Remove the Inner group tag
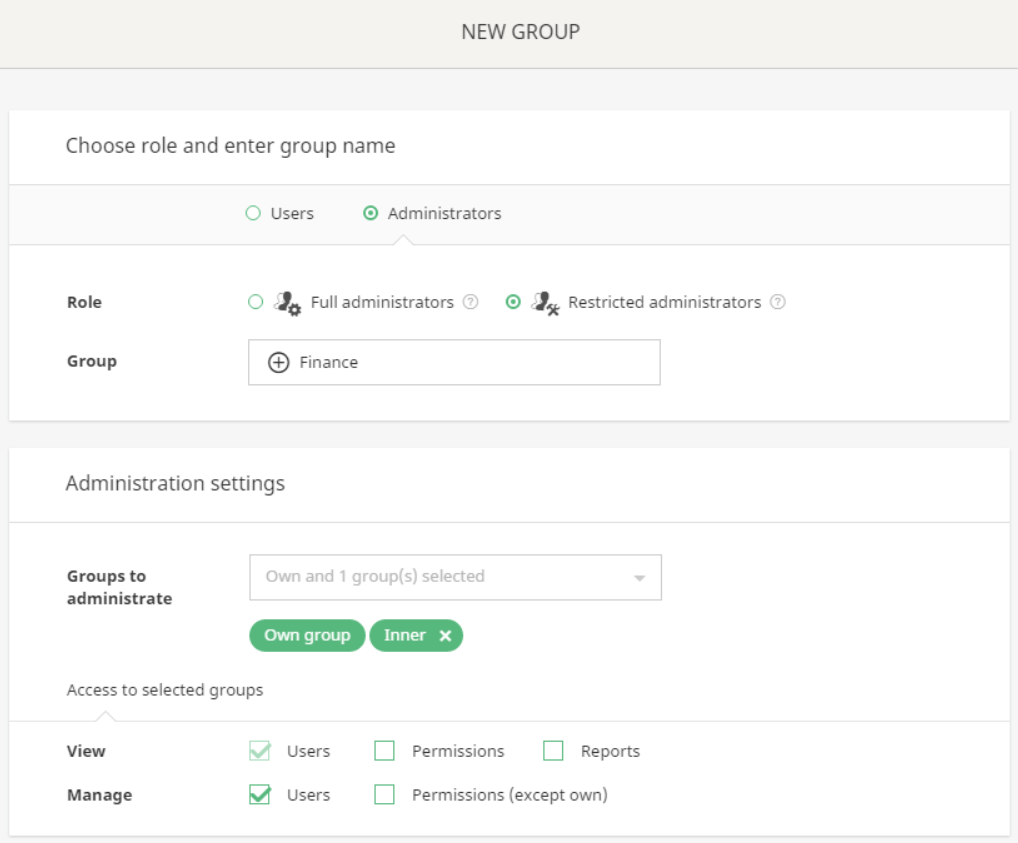 pyautogui.click(x=445, y=636)
